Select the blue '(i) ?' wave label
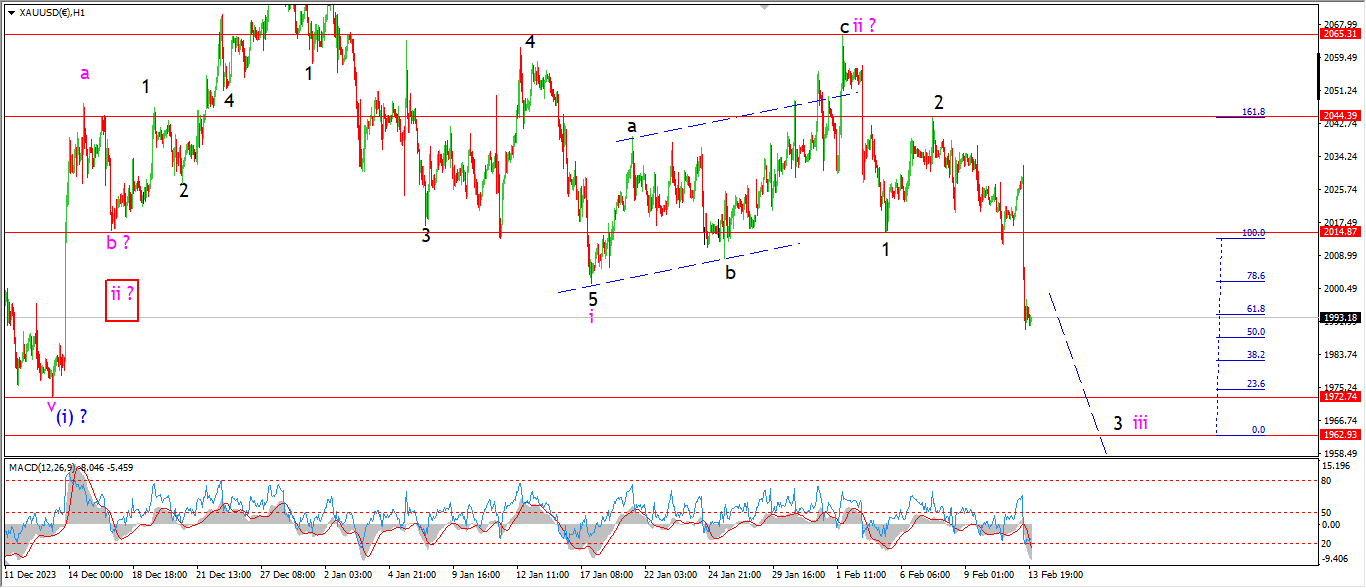This screenshot has width=1366, height=588. click(70, 417)
